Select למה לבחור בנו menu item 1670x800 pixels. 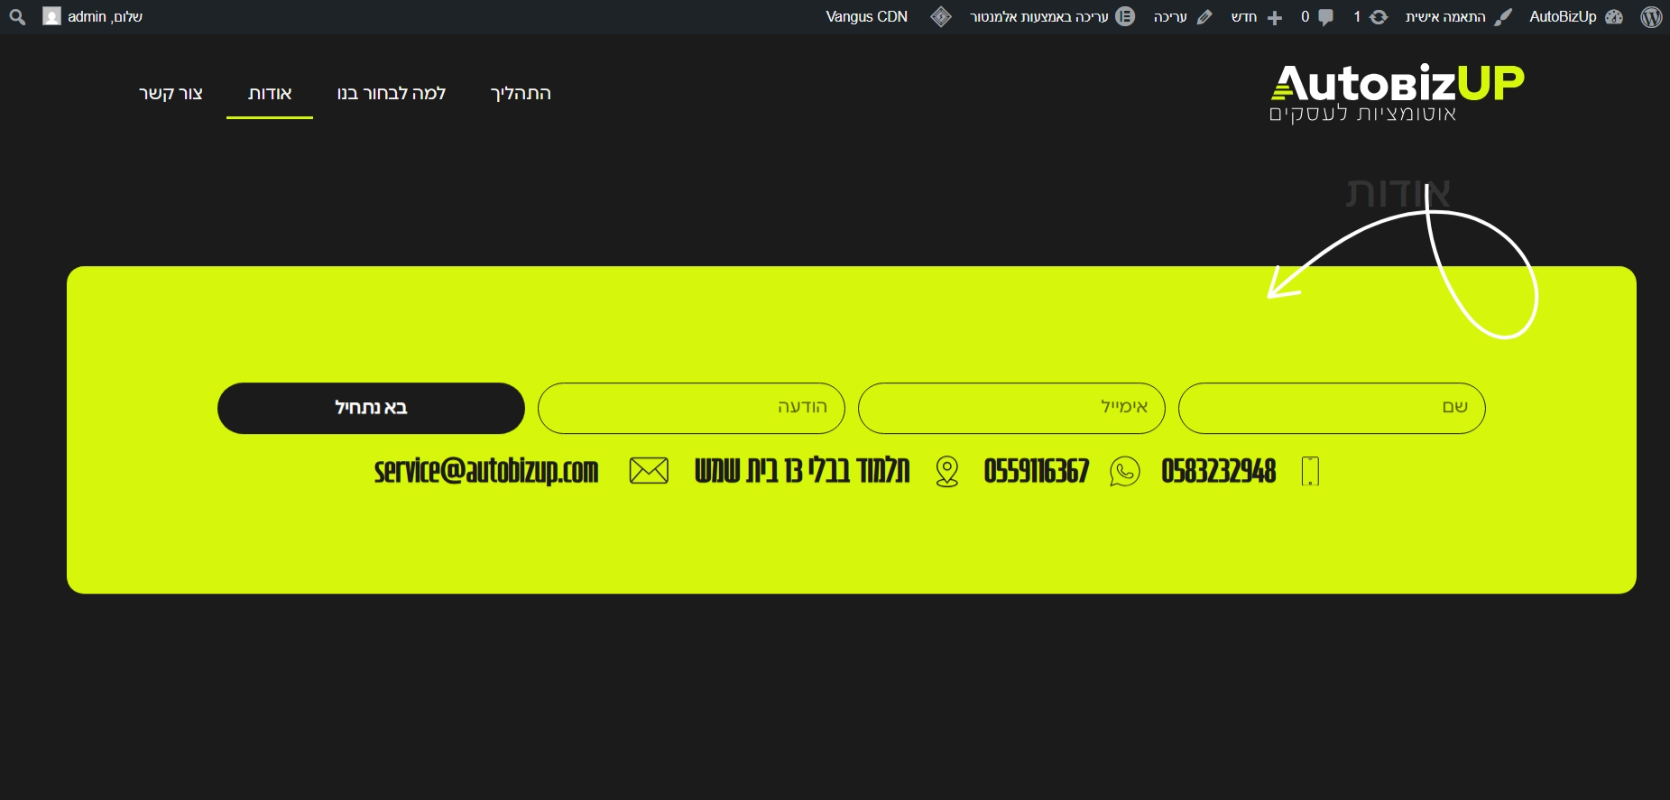click(391, 93)
